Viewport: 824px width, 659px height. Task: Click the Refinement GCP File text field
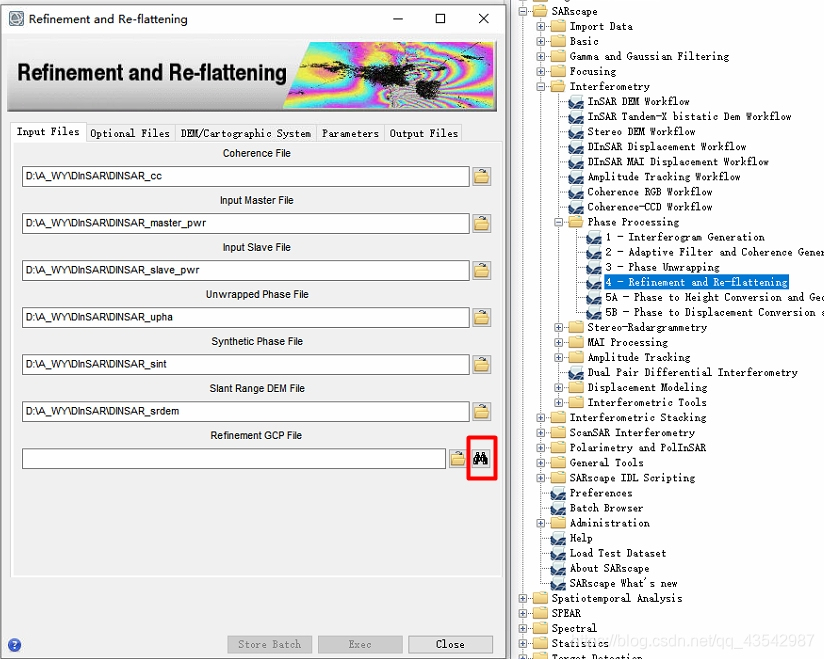point(234,459)
